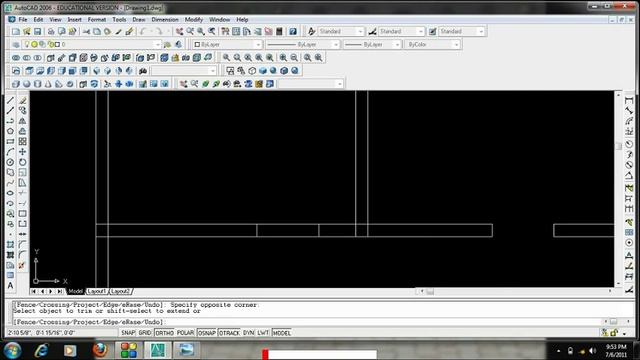The width and height of the screenshot is (640, 360).
Task: Click the vertical scrollbar of the drawing area
Action: (x=618, y=188)
